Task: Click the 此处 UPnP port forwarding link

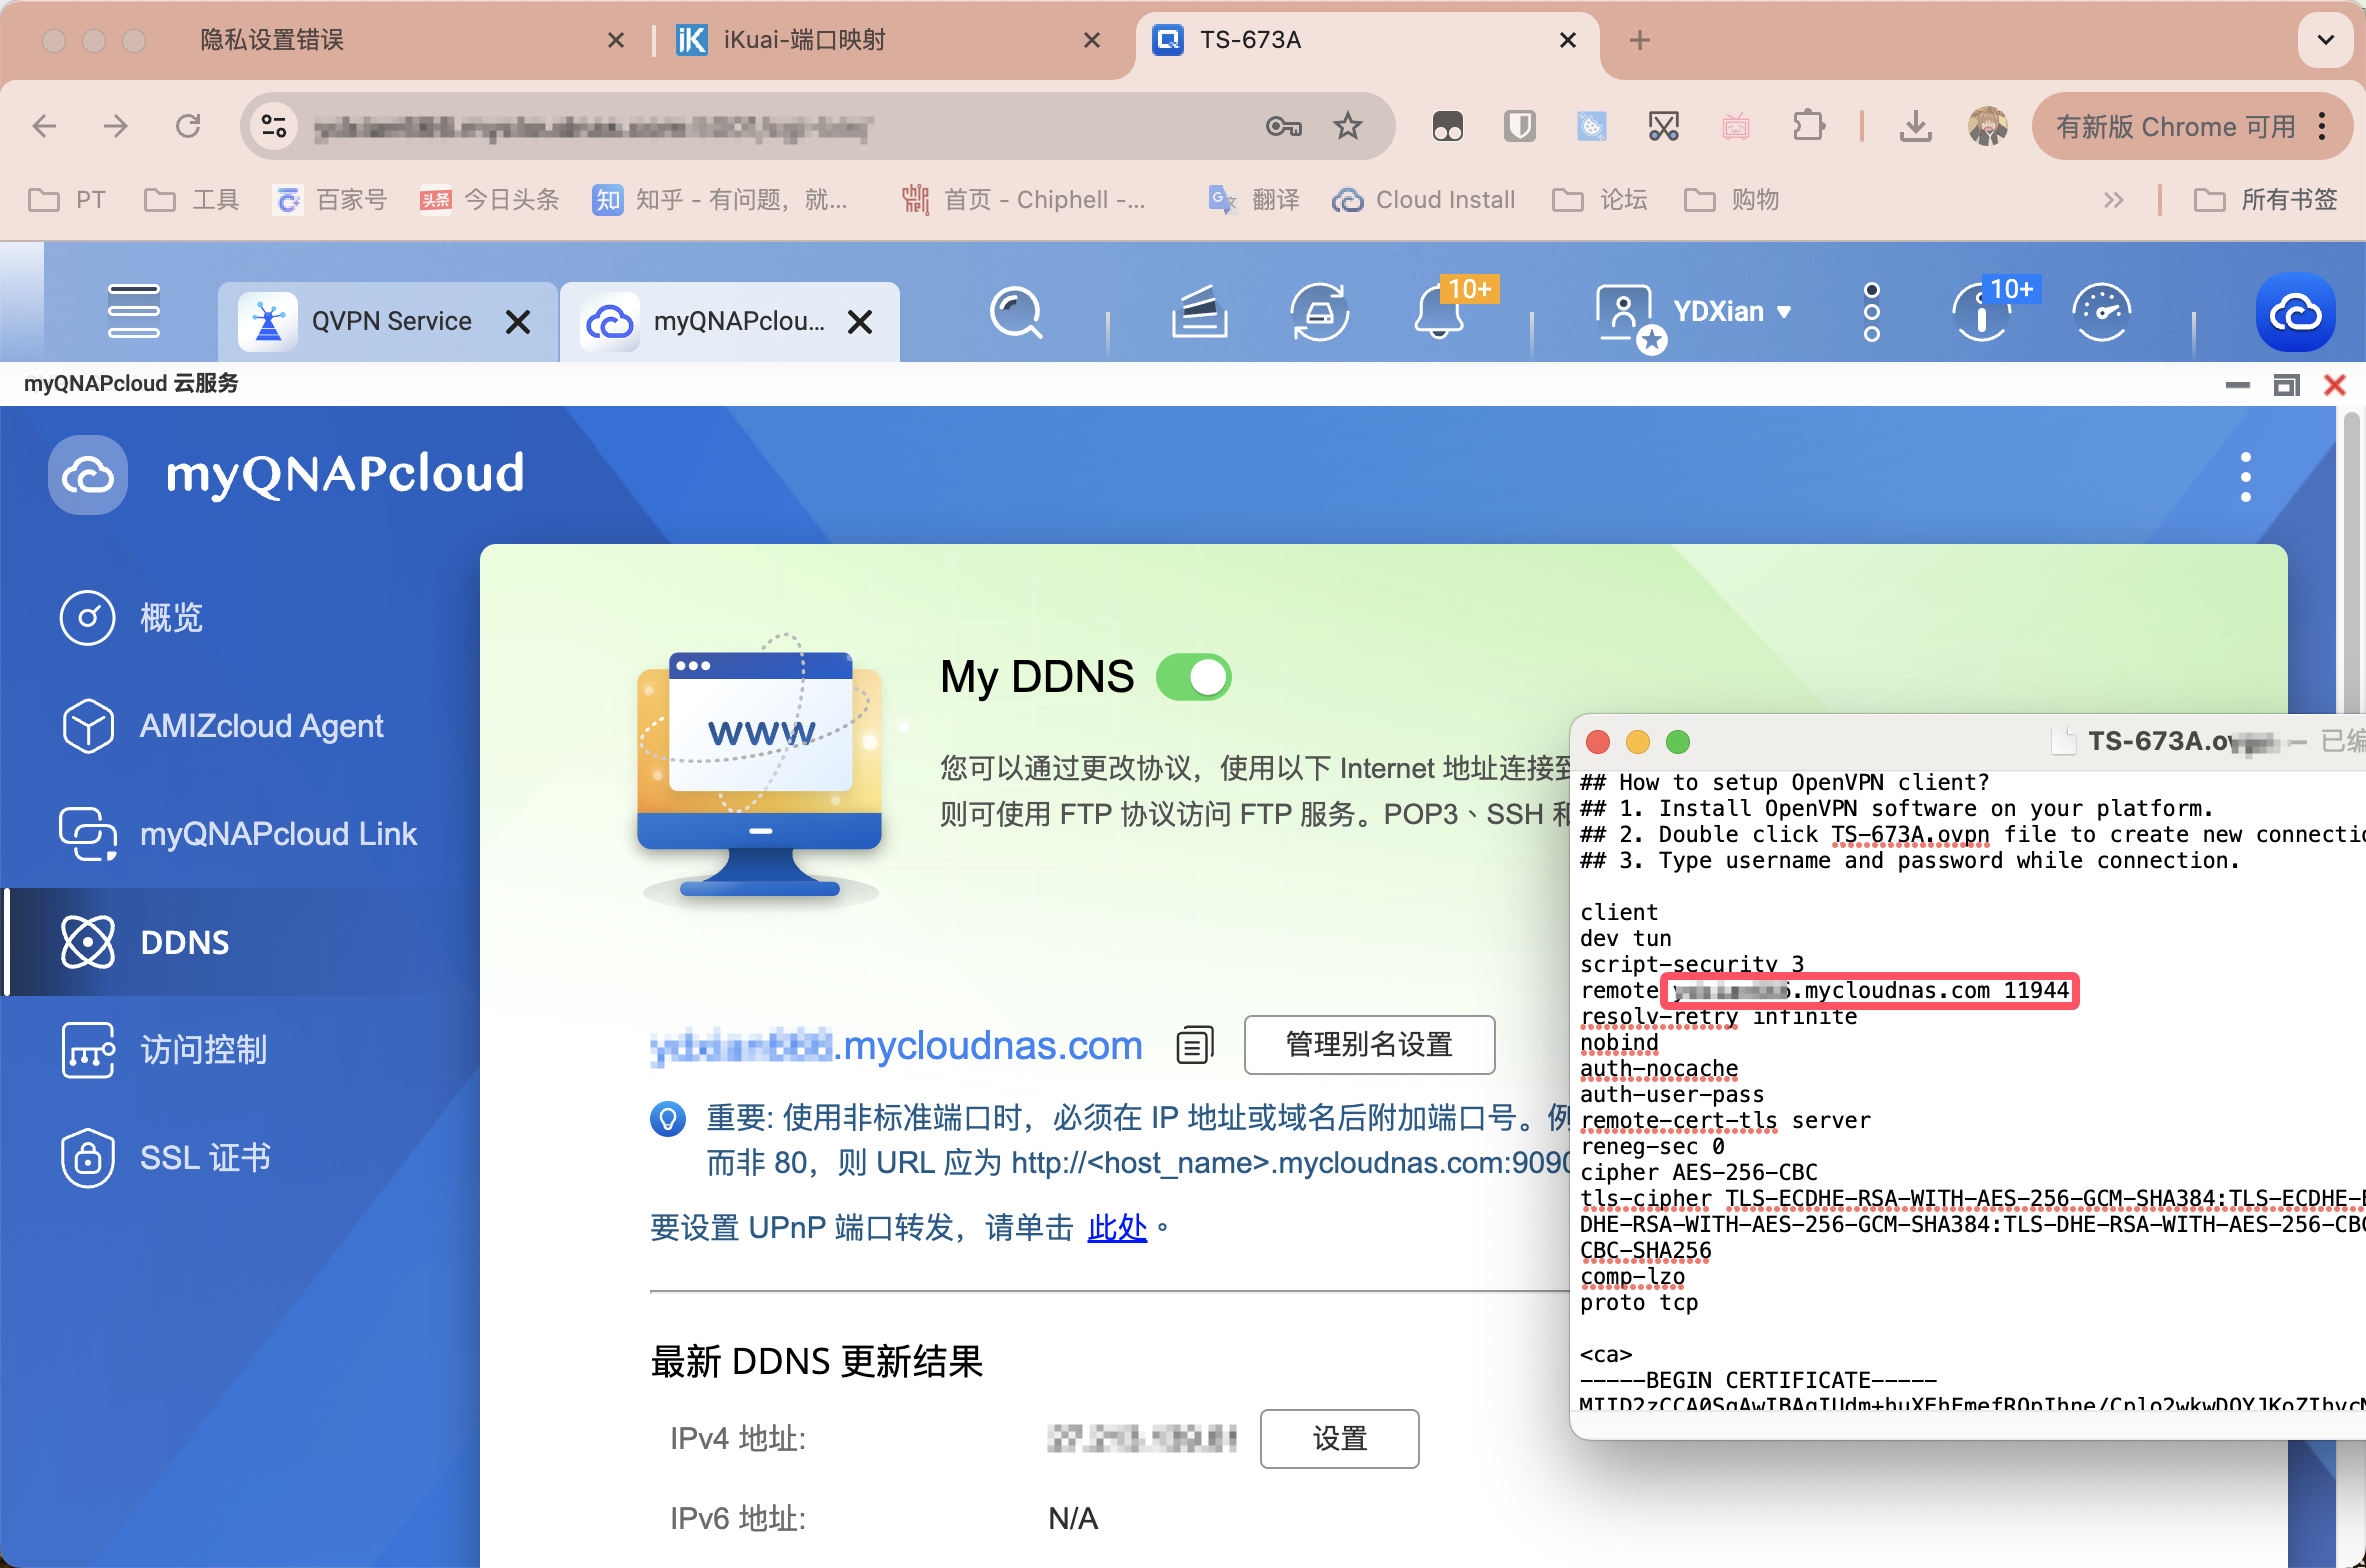Action: pos(1117,1227)
